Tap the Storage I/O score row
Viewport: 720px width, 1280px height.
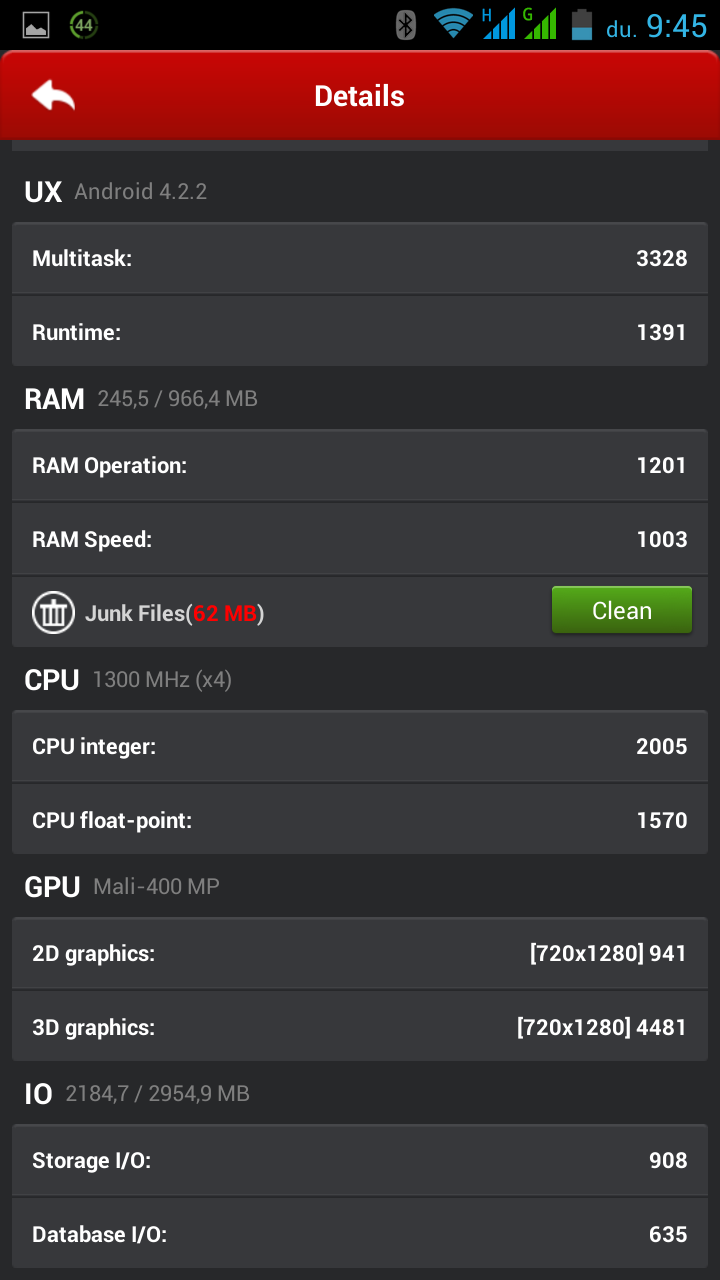point(360,1161)
